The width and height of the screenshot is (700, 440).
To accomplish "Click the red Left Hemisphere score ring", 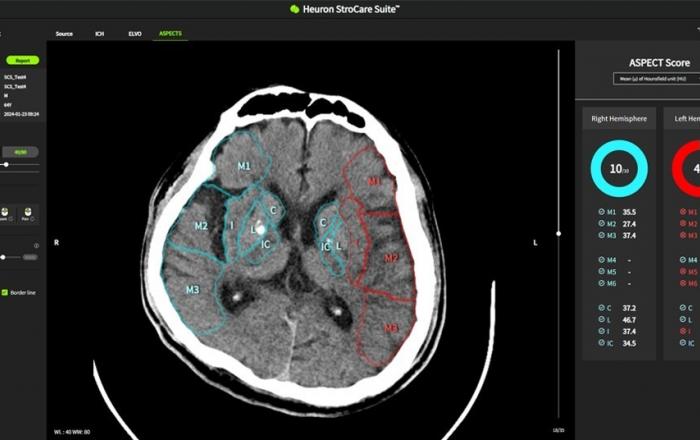I will click(x=687, y=168).
